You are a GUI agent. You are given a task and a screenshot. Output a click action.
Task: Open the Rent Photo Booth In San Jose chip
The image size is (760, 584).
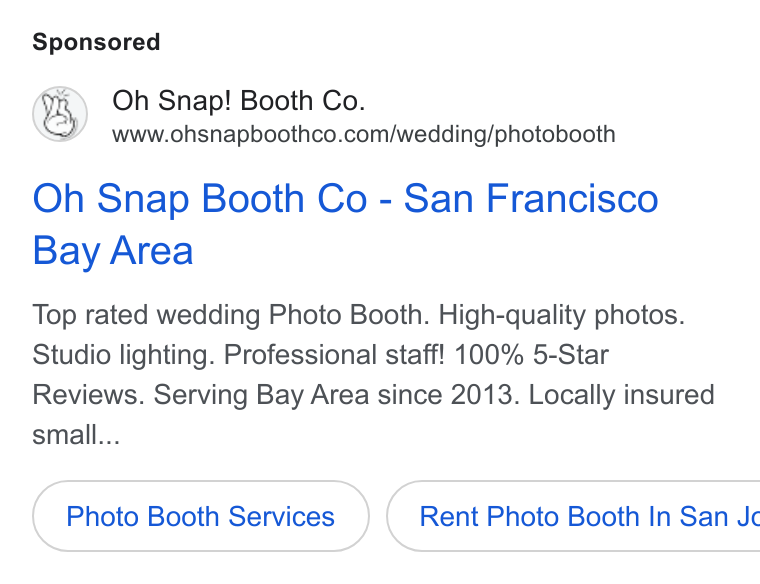click(x=573, y=516)
